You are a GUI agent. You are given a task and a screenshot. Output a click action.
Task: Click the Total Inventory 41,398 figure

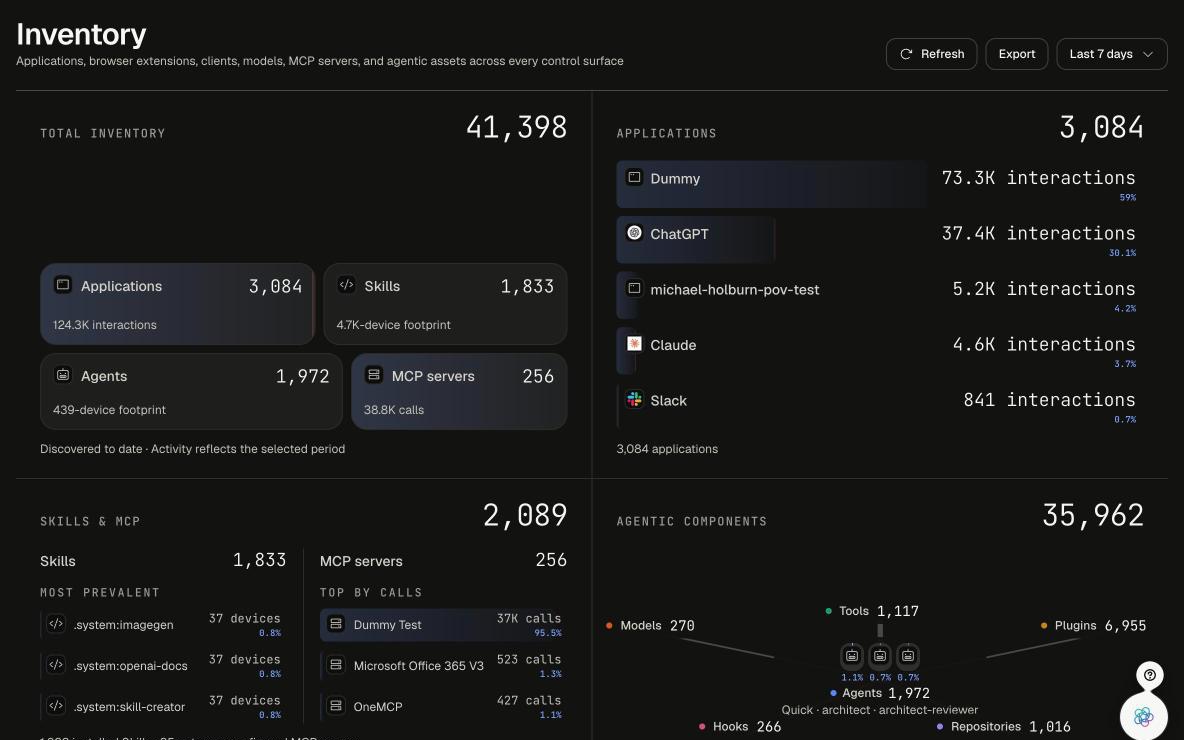[516, 127]
